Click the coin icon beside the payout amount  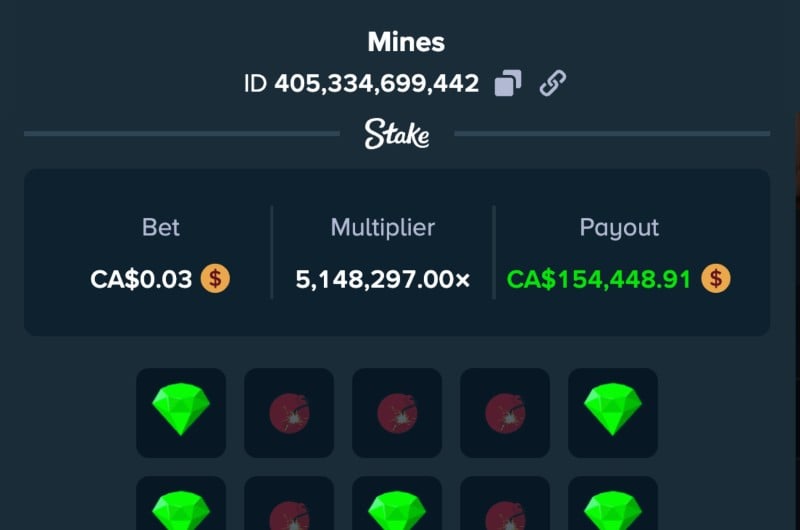click(716, 279)
